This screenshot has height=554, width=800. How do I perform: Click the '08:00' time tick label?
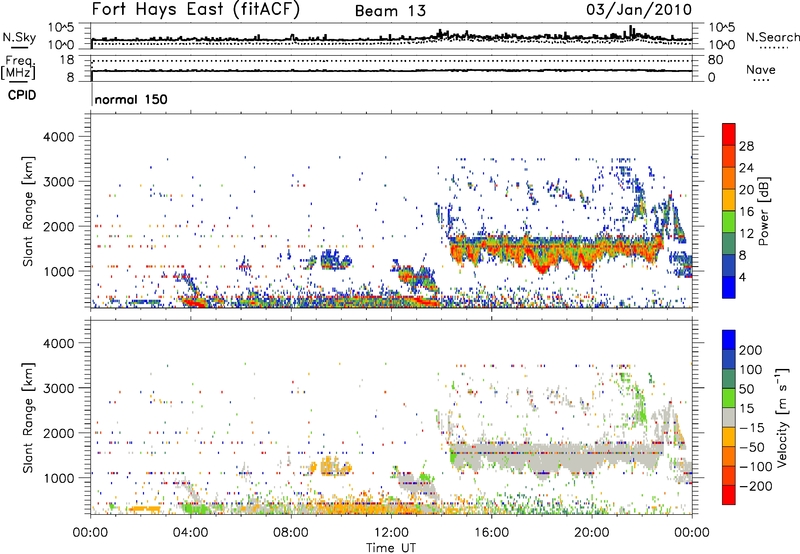click(291, 533)
